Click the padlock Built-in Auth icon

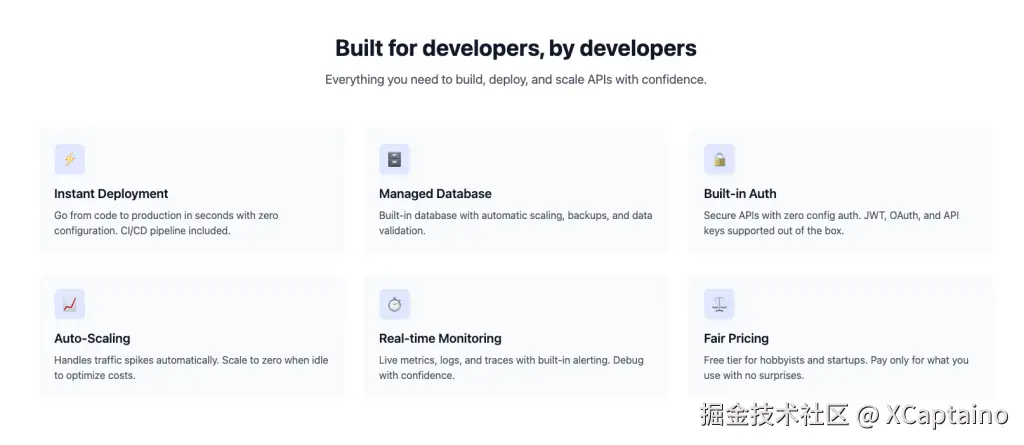(x=719, y=159)
